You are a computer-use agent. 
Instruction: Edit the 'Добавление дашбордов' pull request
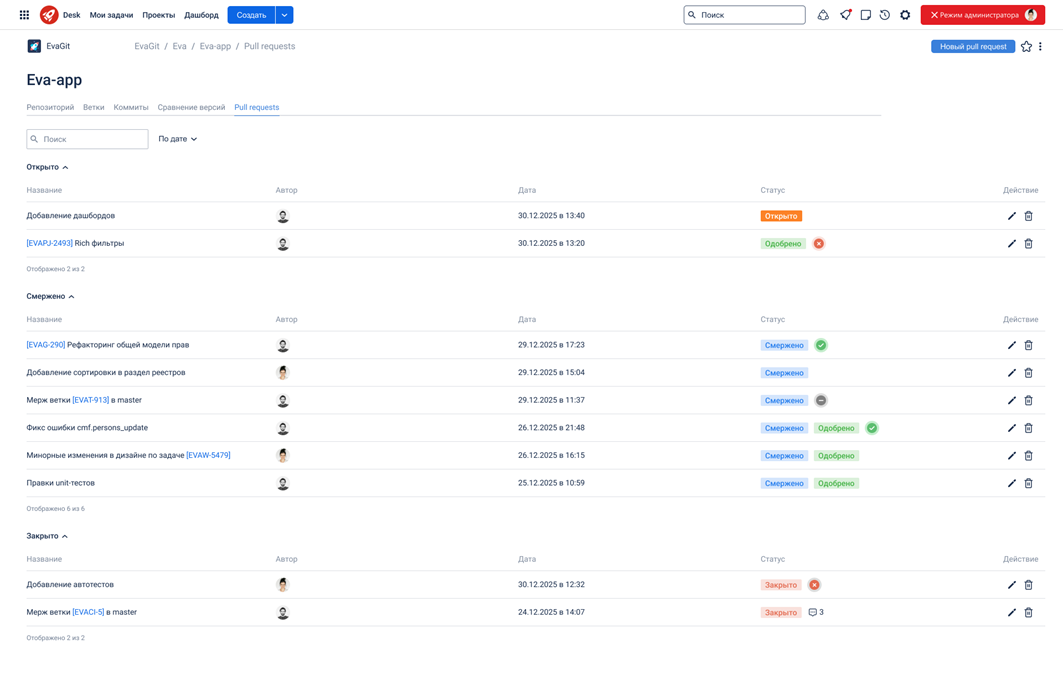(x=1011, y=216)
